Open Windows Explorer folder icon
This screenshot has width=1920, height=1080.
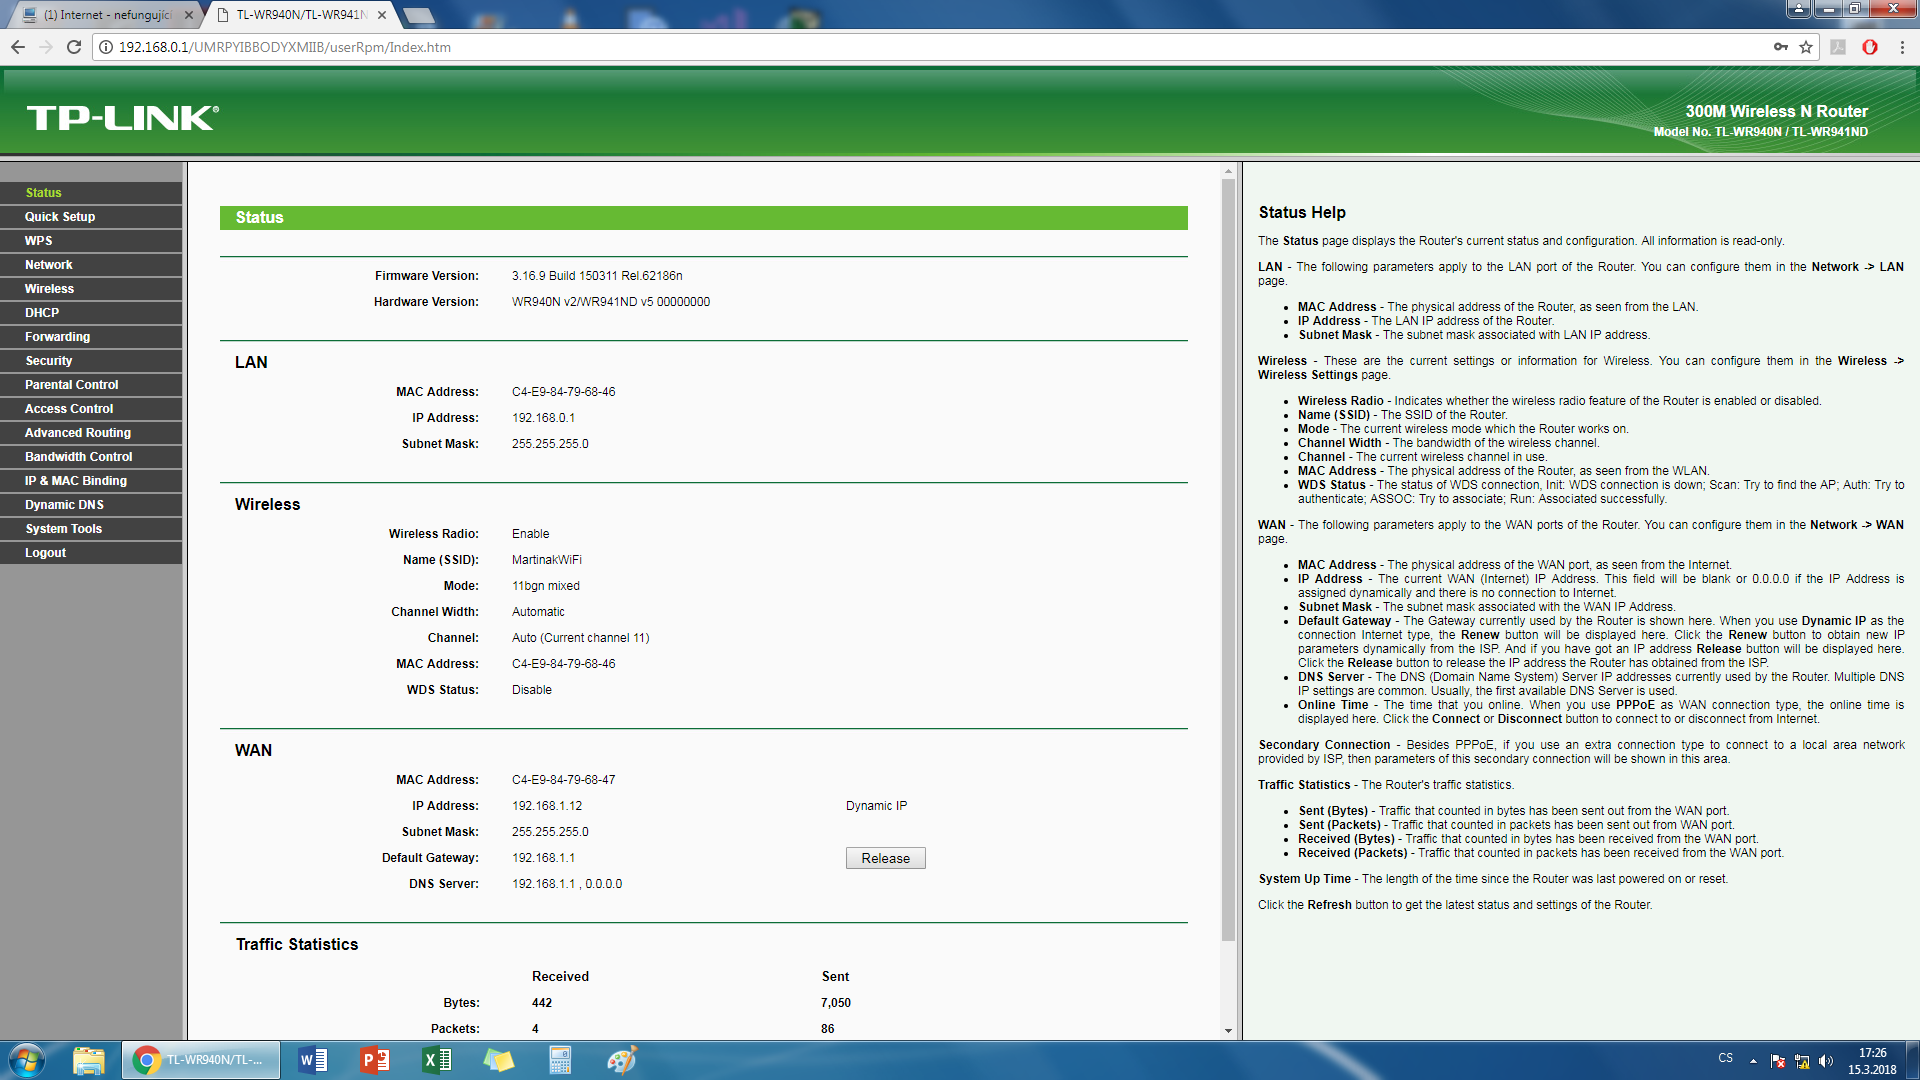(x=89, y=1060)
